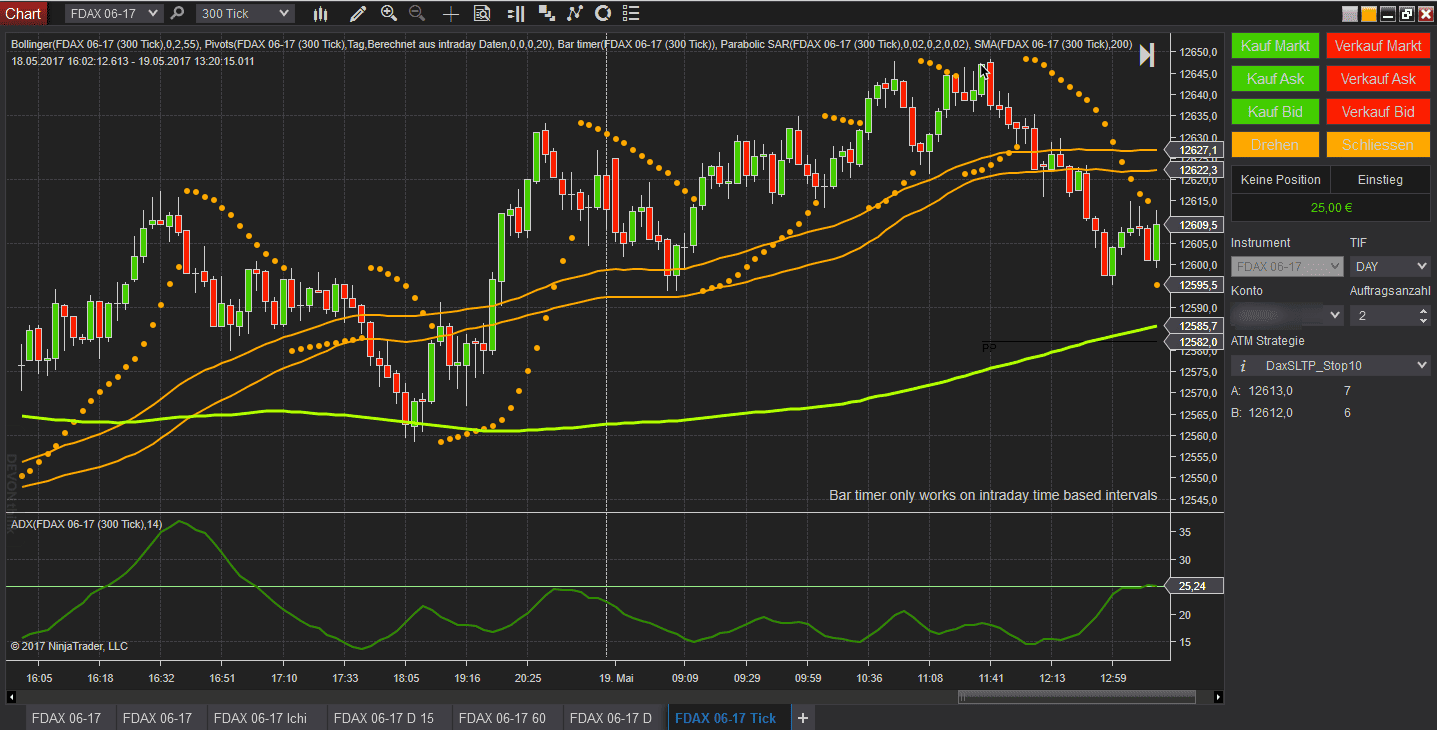
Task: Toggle the Chart Trader panel icon
Action: (x=516, y=13)
